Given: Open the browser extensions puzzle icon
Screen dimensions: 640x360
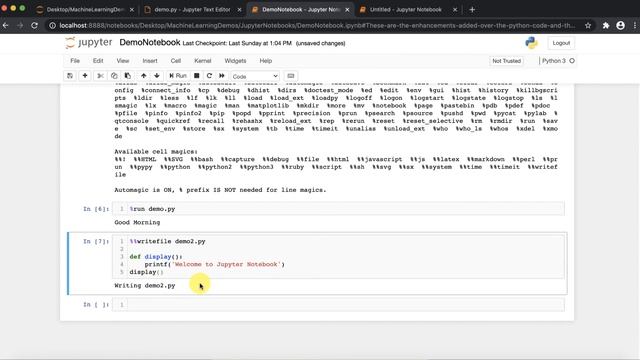Looking at the screenshot, I should (x=606, y=25).
